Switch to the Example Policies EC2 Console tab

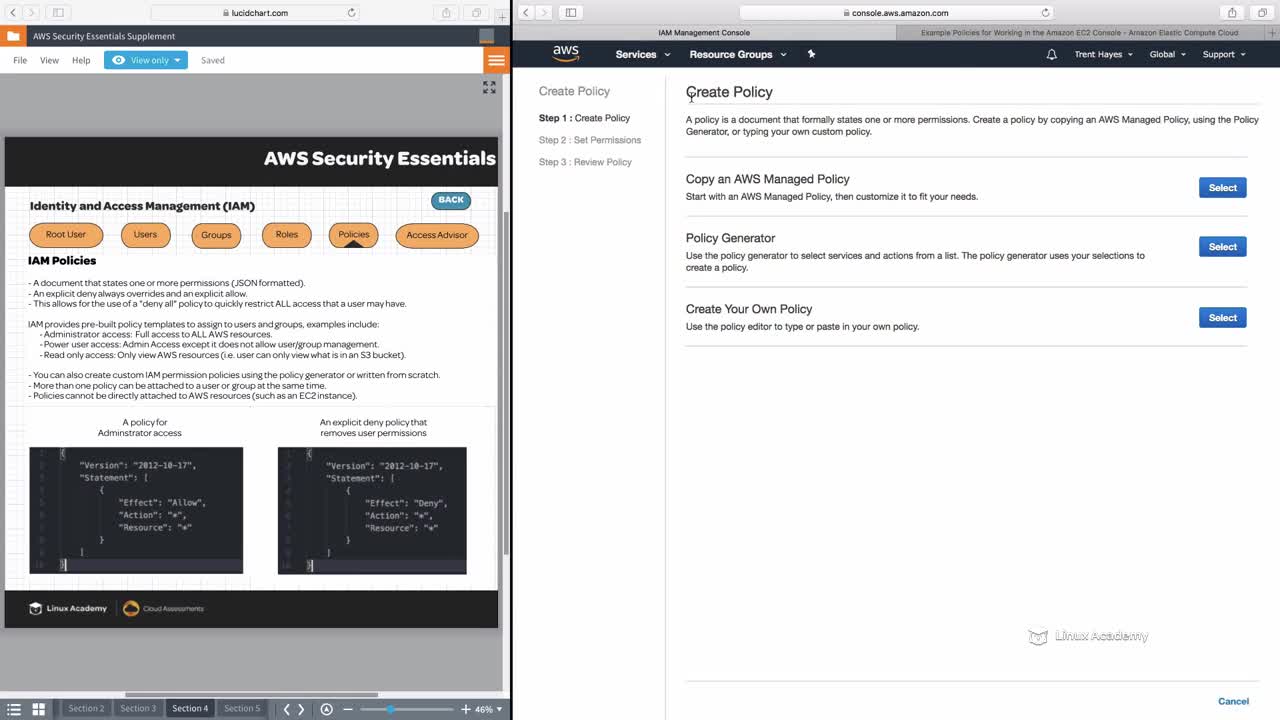point(1079,33)
